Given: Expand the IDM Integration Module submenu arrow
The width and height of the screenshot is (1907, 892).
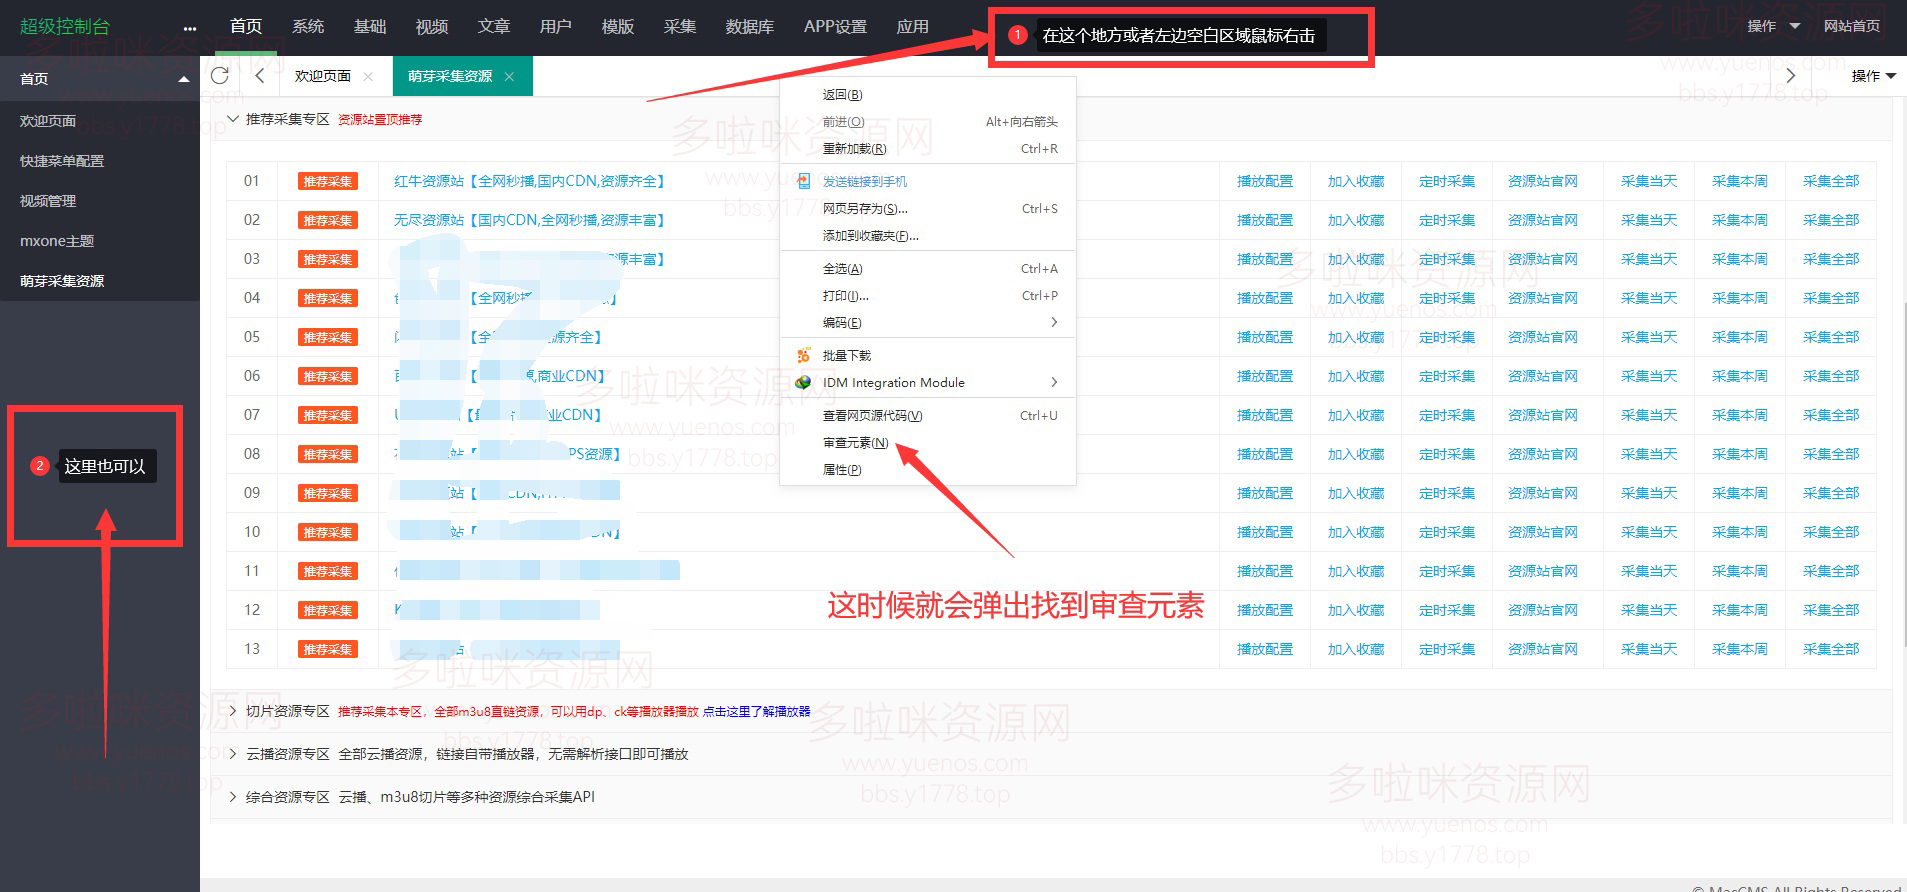Looking at the screenshot, I should tap(1054, 382).
